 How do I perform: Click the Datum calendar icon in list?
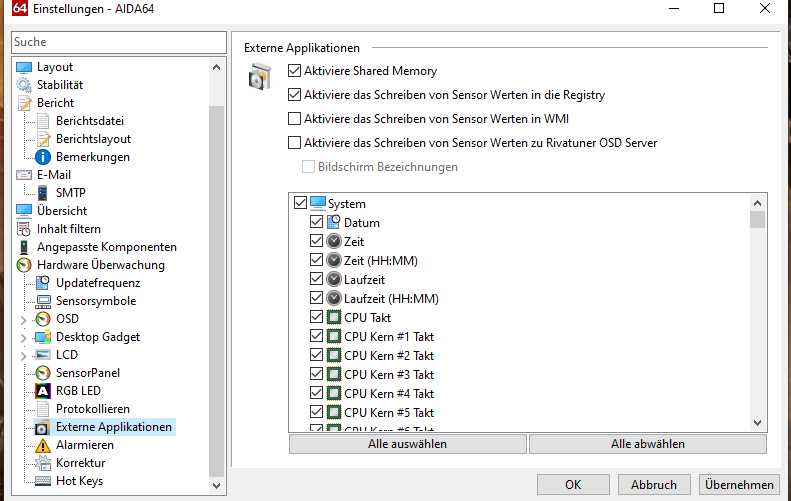pyautogui.click(x=333, y=221)
